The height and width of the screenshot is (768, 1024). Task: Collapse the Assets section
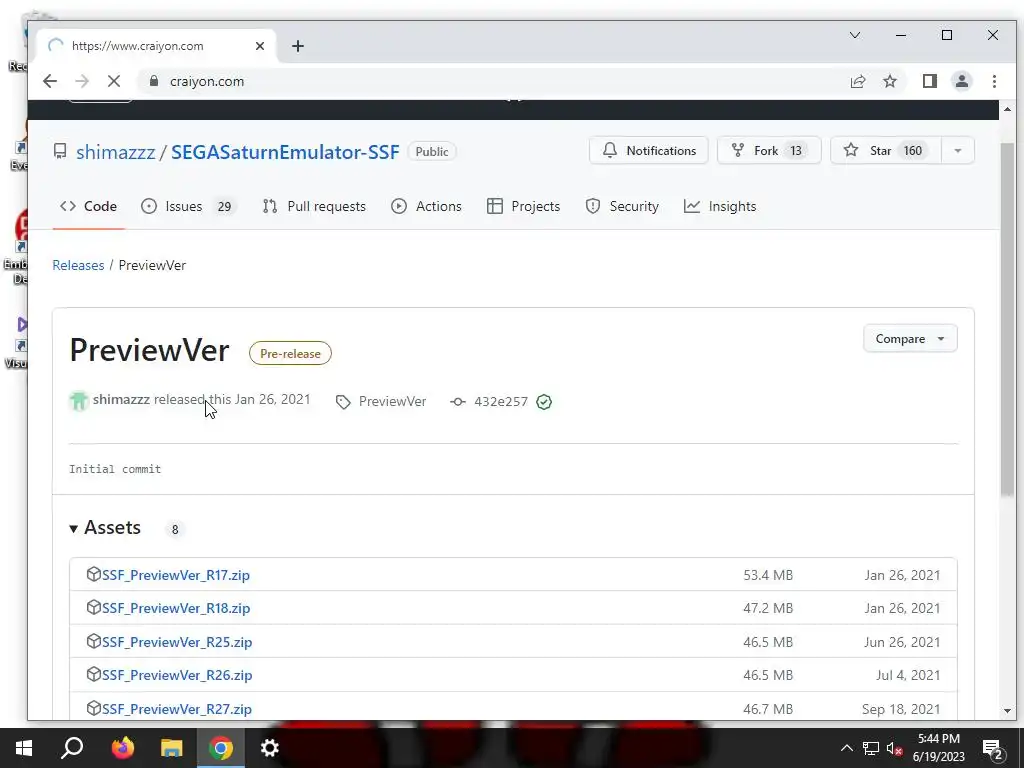pos(105,528)
